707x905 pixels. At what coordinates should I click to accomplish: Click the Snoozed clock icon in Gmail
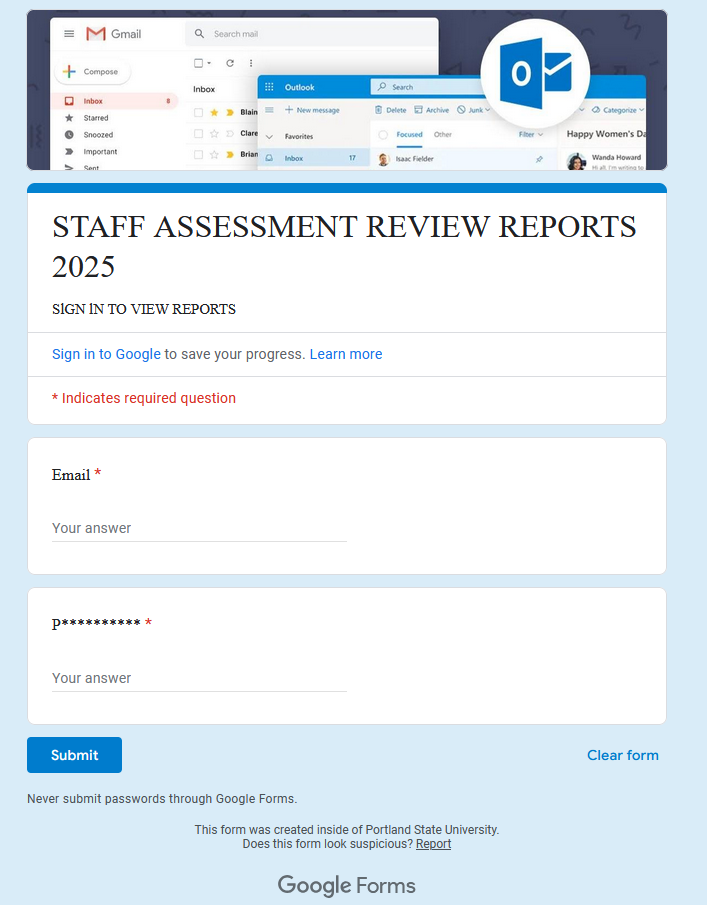69,135
